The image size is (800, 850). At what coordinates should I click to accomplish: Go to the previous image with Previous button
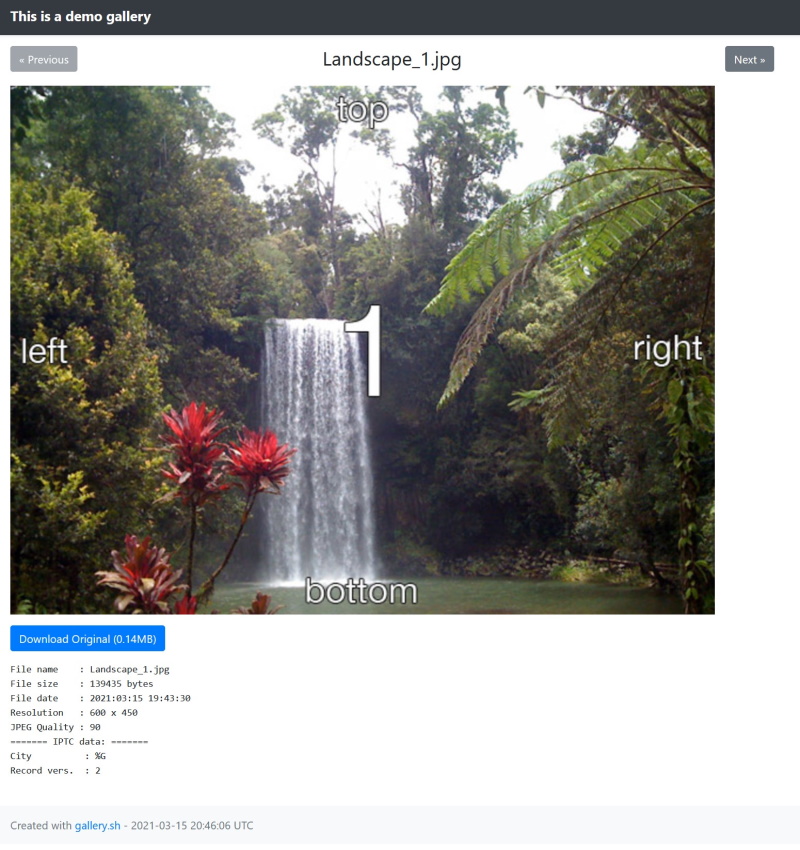43,59
